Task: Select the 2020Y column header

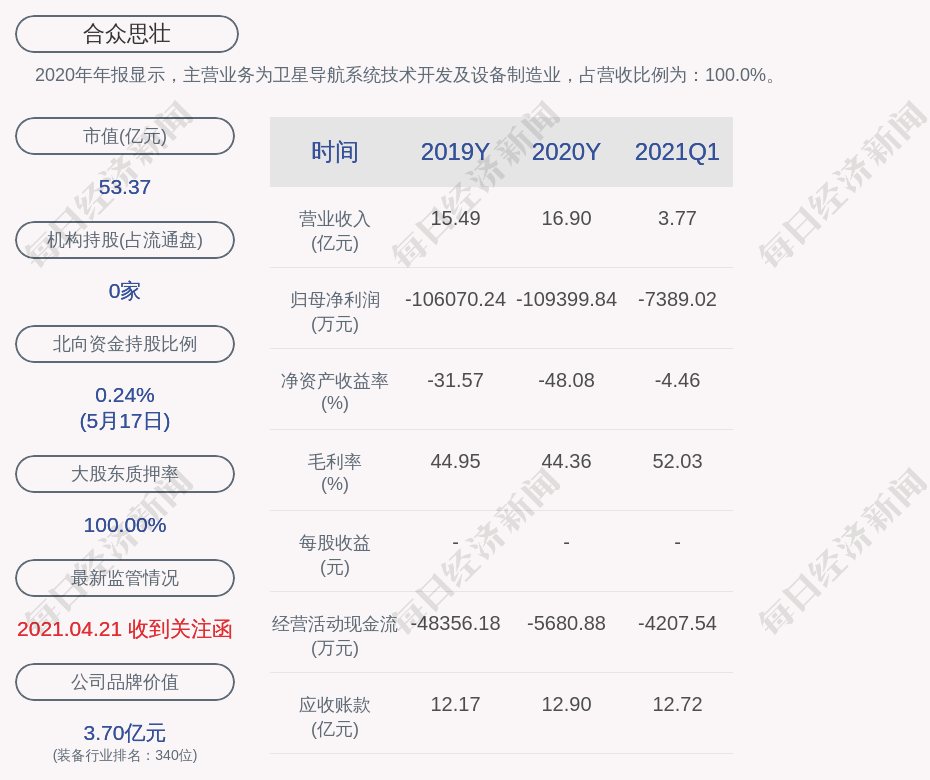Action: coord(566,152)
